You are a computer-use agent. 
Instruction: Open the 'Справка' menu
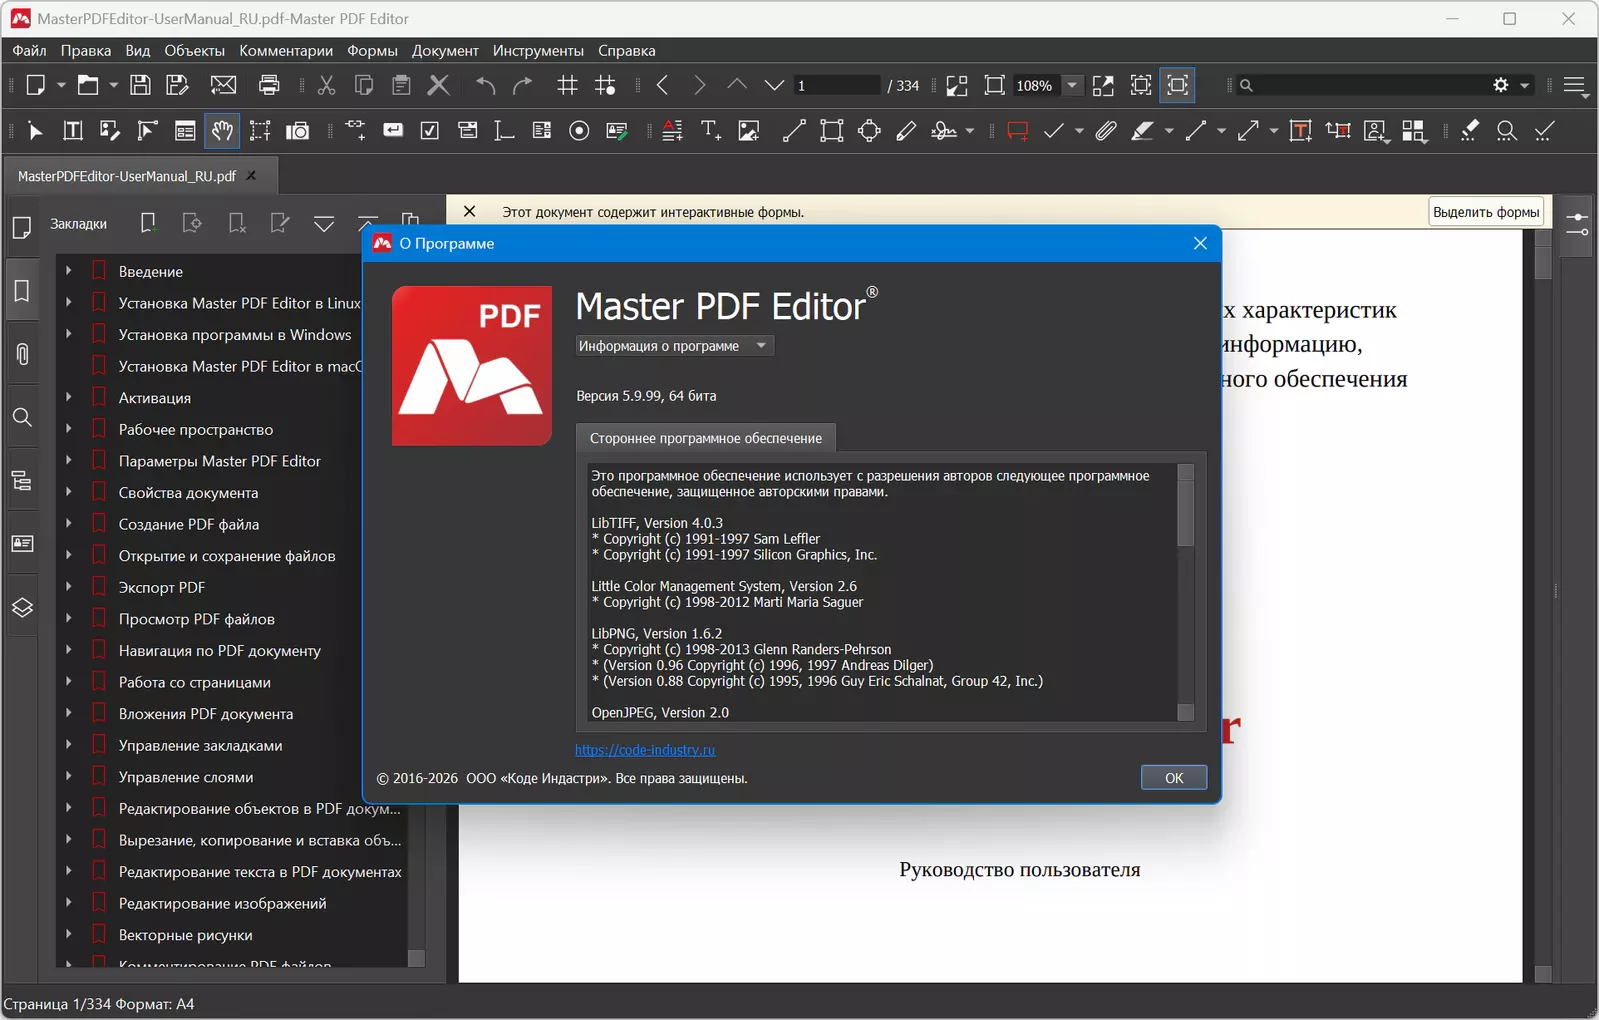(x=627, y=50)
